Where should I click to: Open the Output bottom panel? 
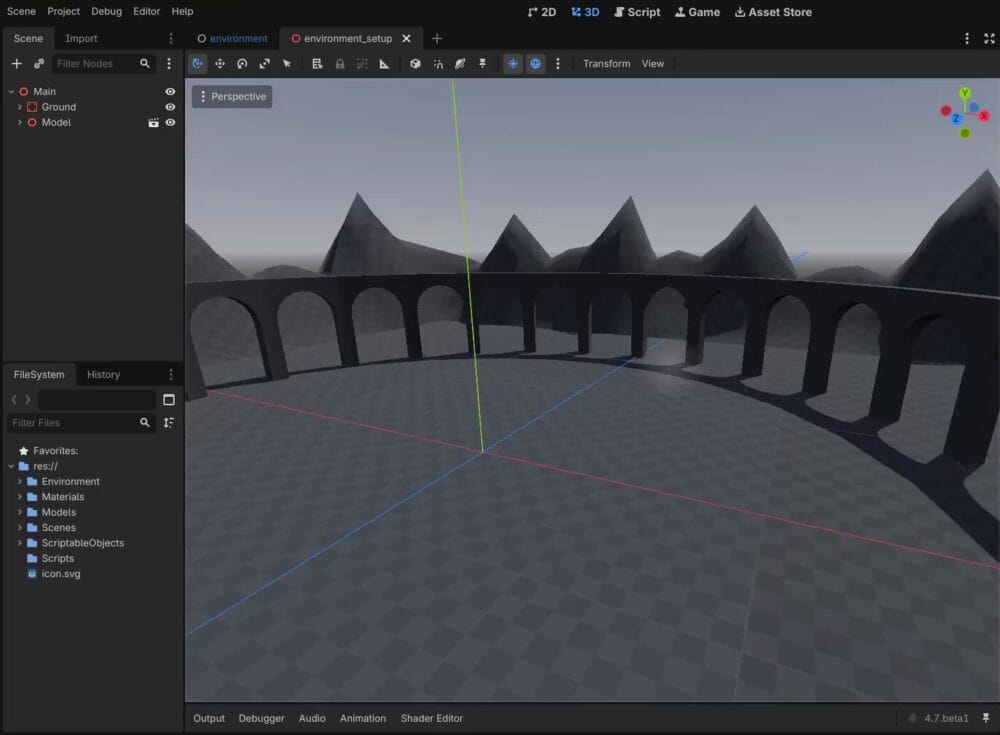[x=209, y=718]
